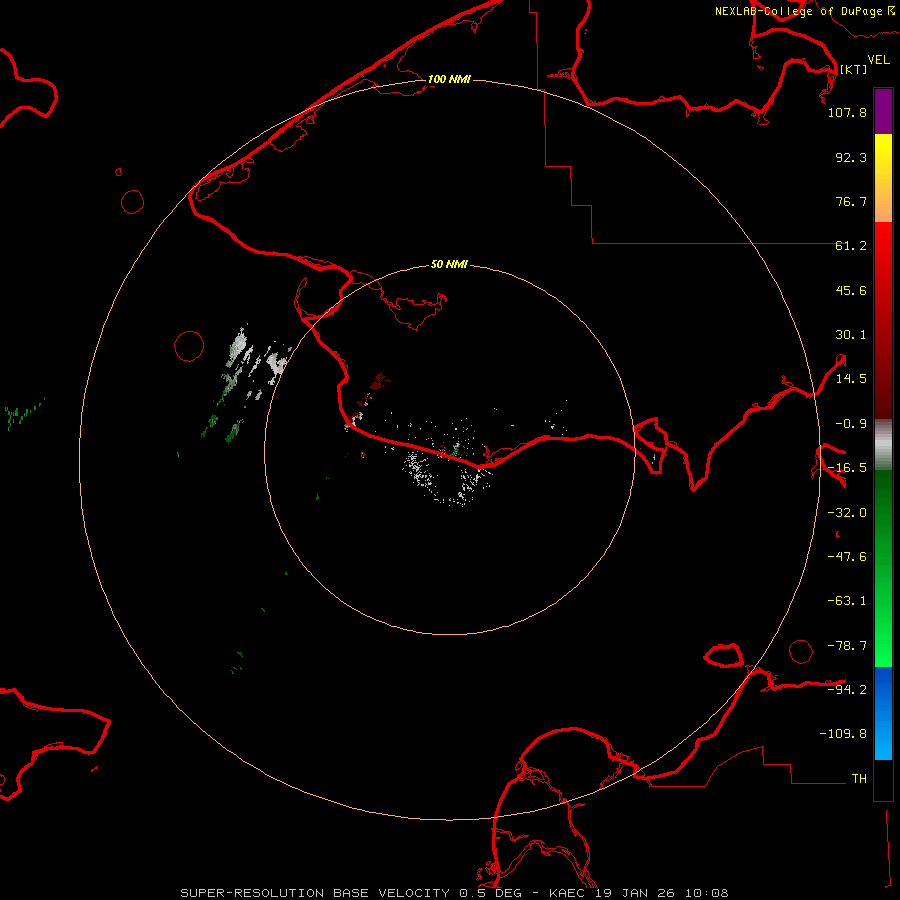This screenshot has height=900, width=900.
Task: Click the NEXLAB-College of DuPage credit text
Action: tap(804, 11)
